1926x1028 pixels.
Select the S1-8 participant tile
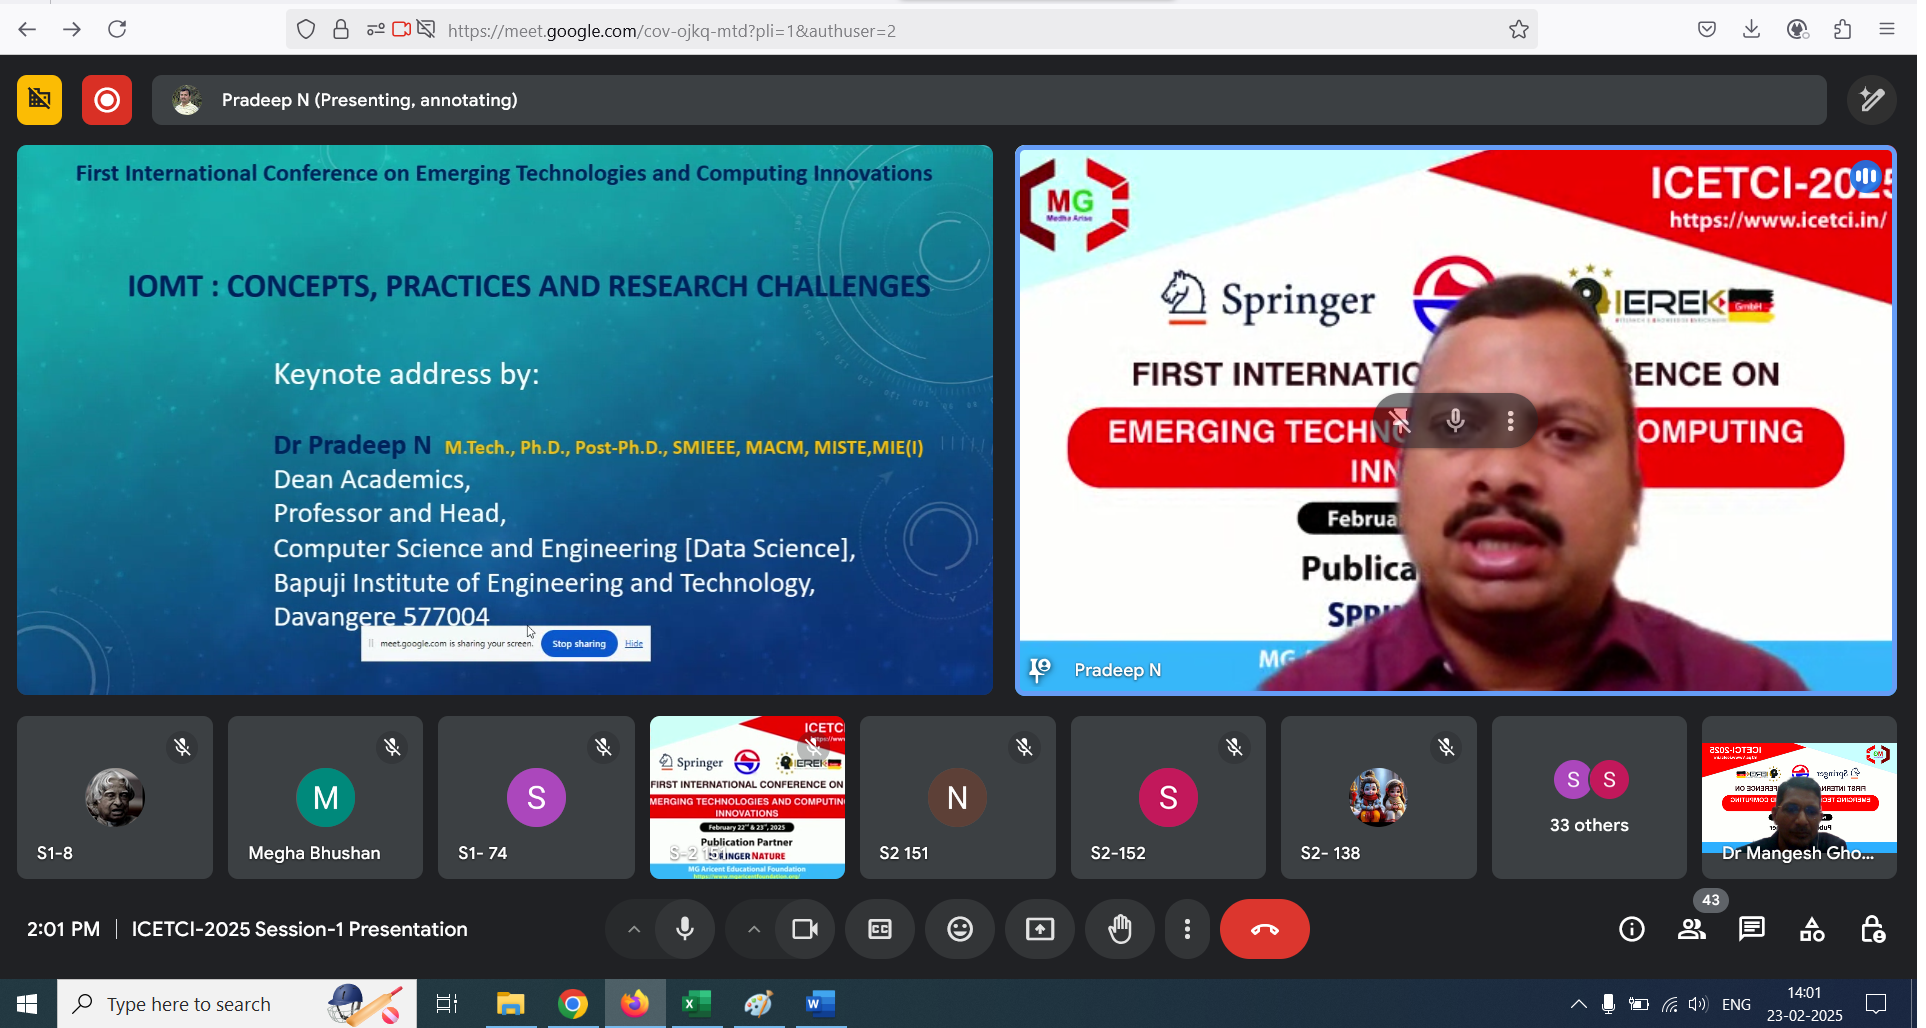(x=115, y=797)
